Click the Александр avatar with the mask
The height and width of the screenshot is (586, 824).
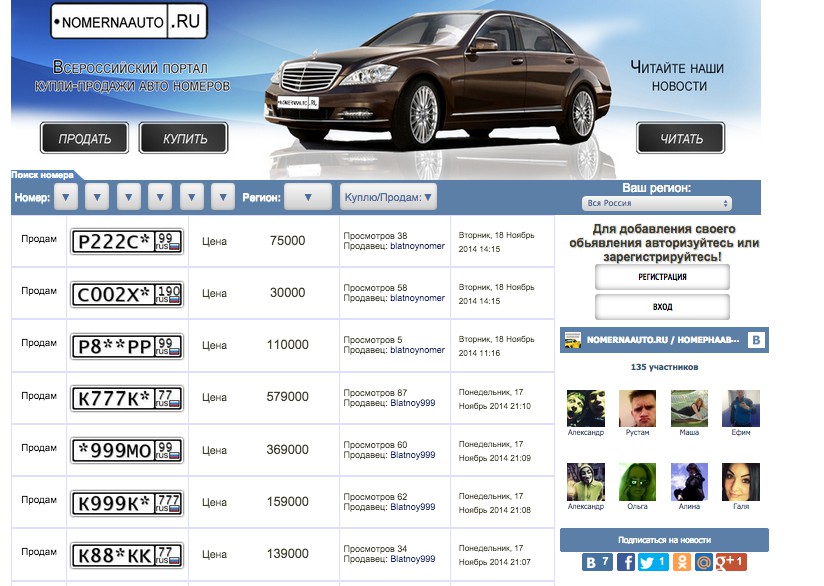coord(586,482)
